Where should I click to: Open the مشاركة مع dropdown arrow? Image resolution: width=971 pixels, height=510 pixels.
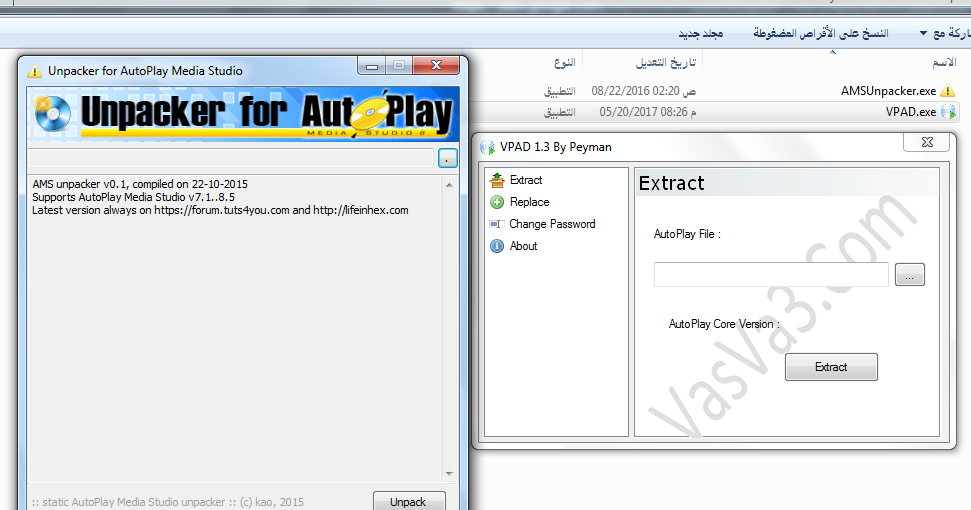click(x=923, y=33)
